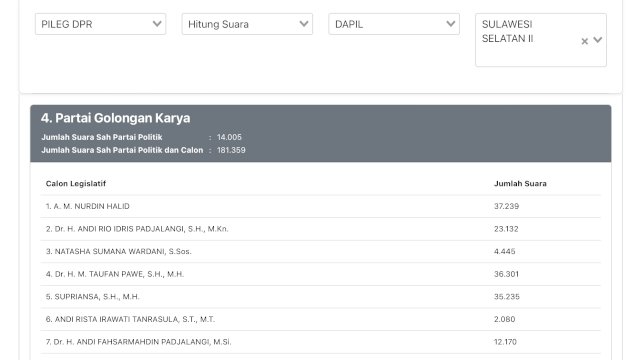Expand the SULAWESI SELATAN II dropdown arrow
640x360 pixels.
click(x=598, y=40)
